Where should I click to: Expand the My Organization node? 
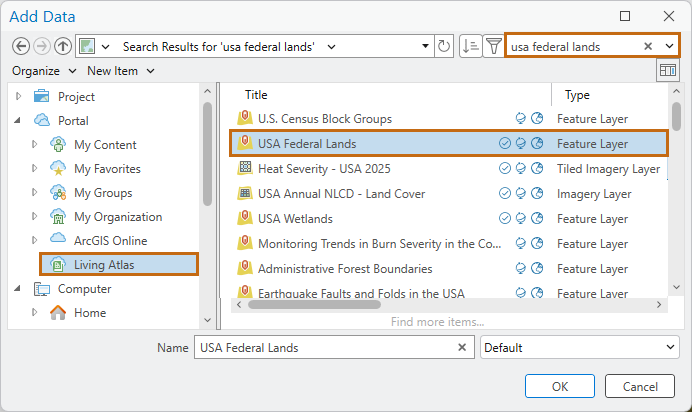[x=34, y=216]
